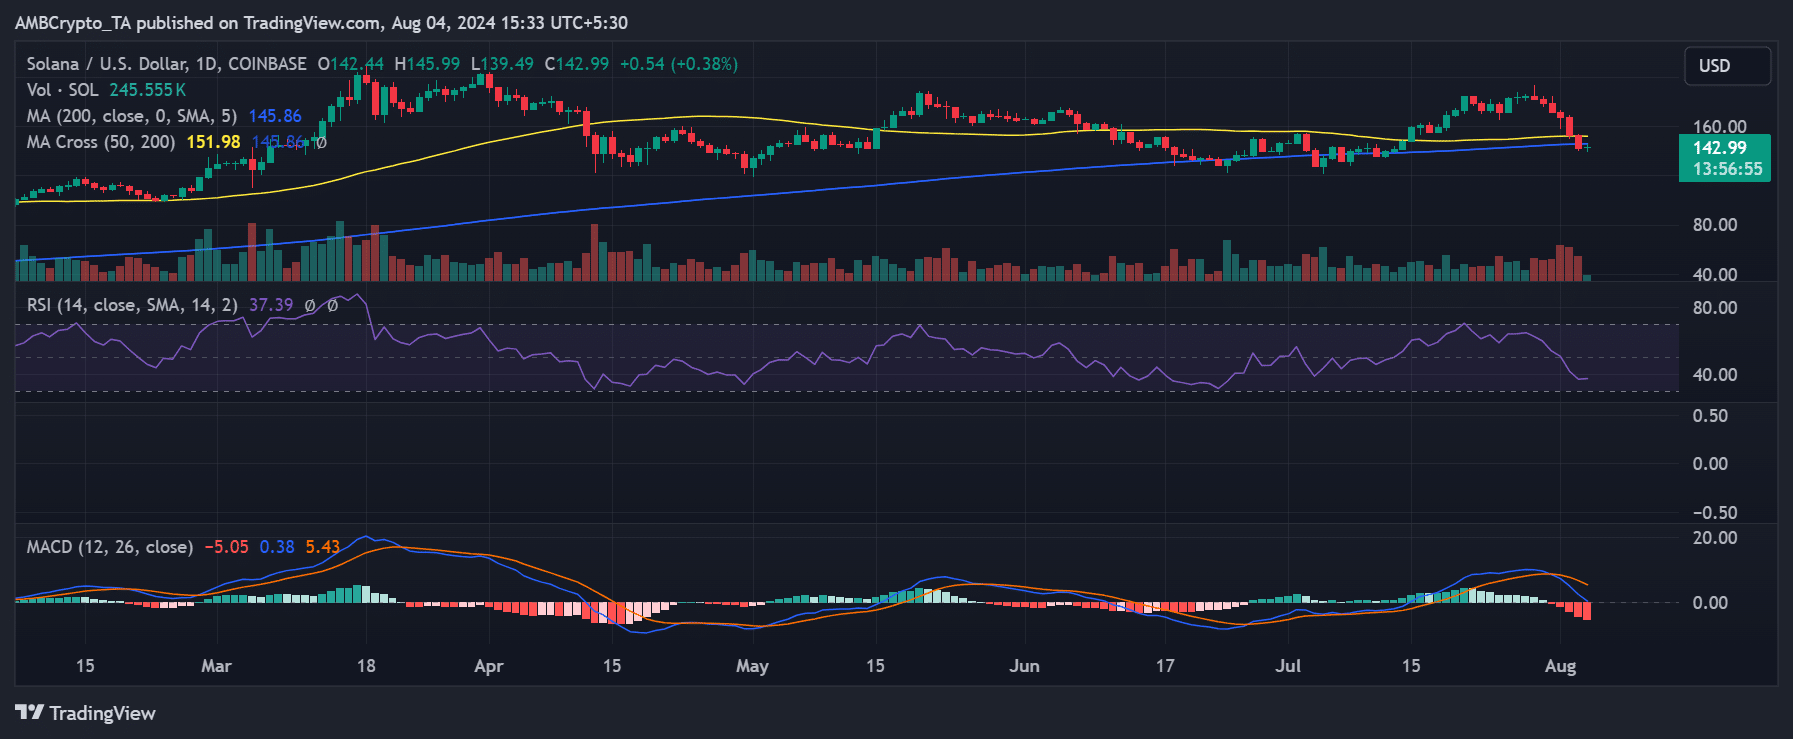The height and width of the screenshot is (739, 1793).
Task: Open the USD currency selector
Action: [x=1727, y=66]
